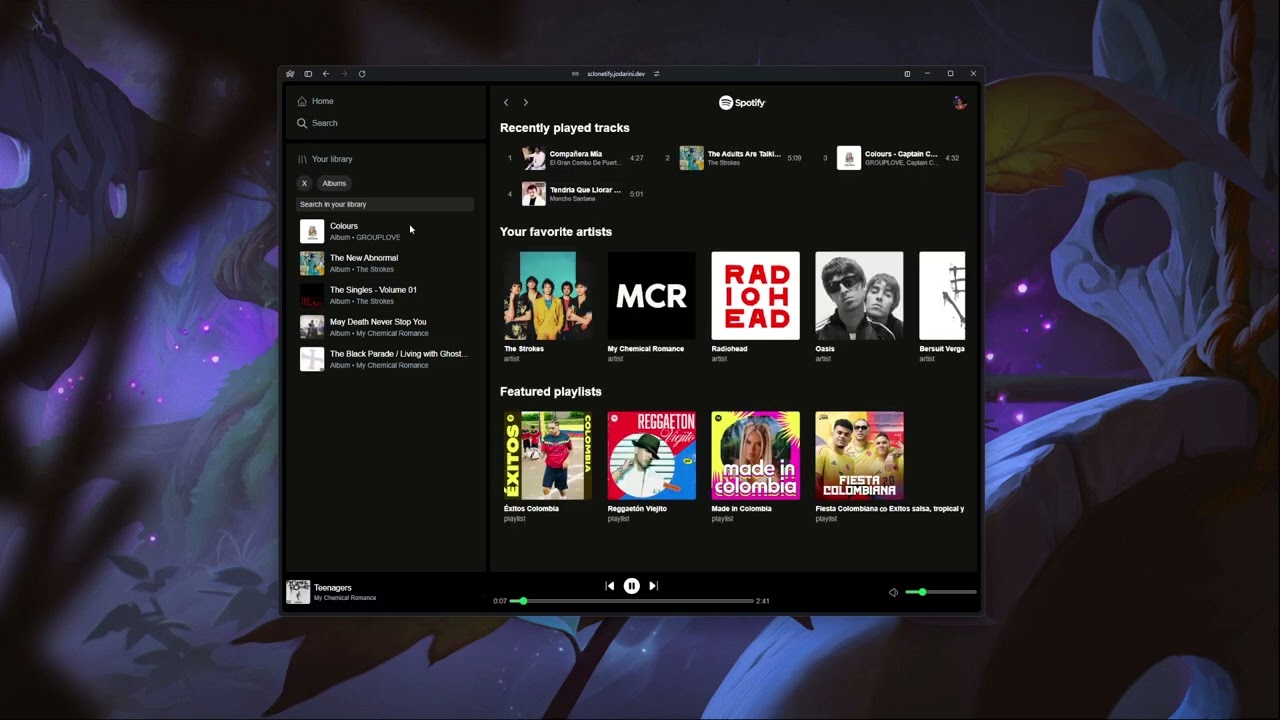Skip to the previous track
1280x720 pixels.
pos(610,586)
